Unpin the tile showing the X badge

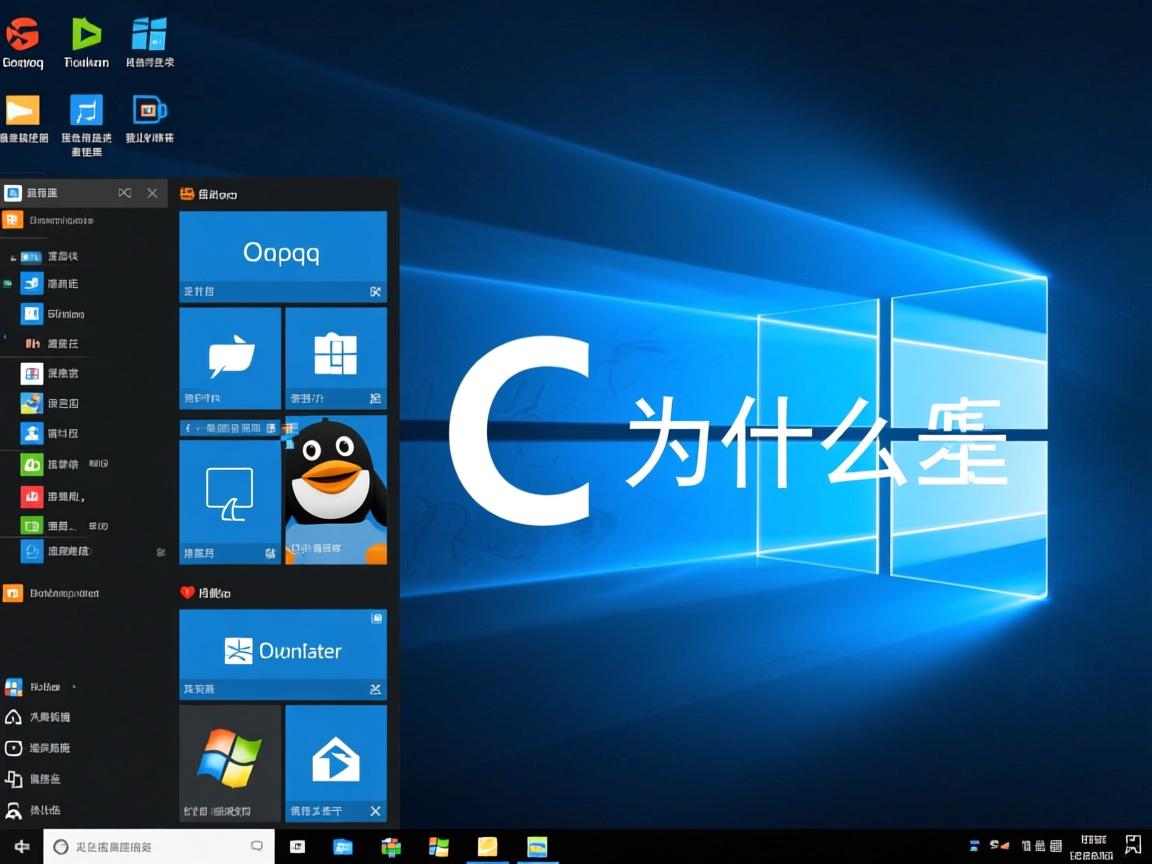(374, 811)
